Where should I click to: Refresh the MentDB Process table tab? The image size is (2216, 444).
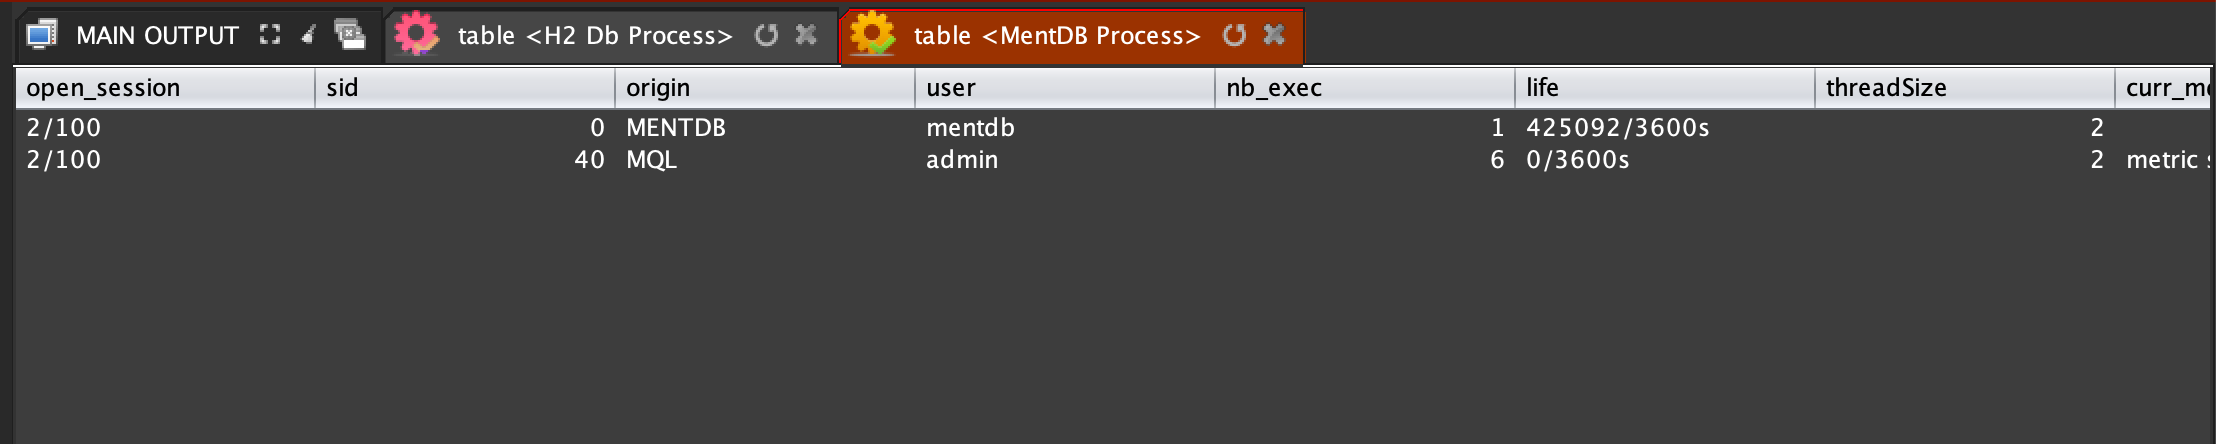(1234, 35)
